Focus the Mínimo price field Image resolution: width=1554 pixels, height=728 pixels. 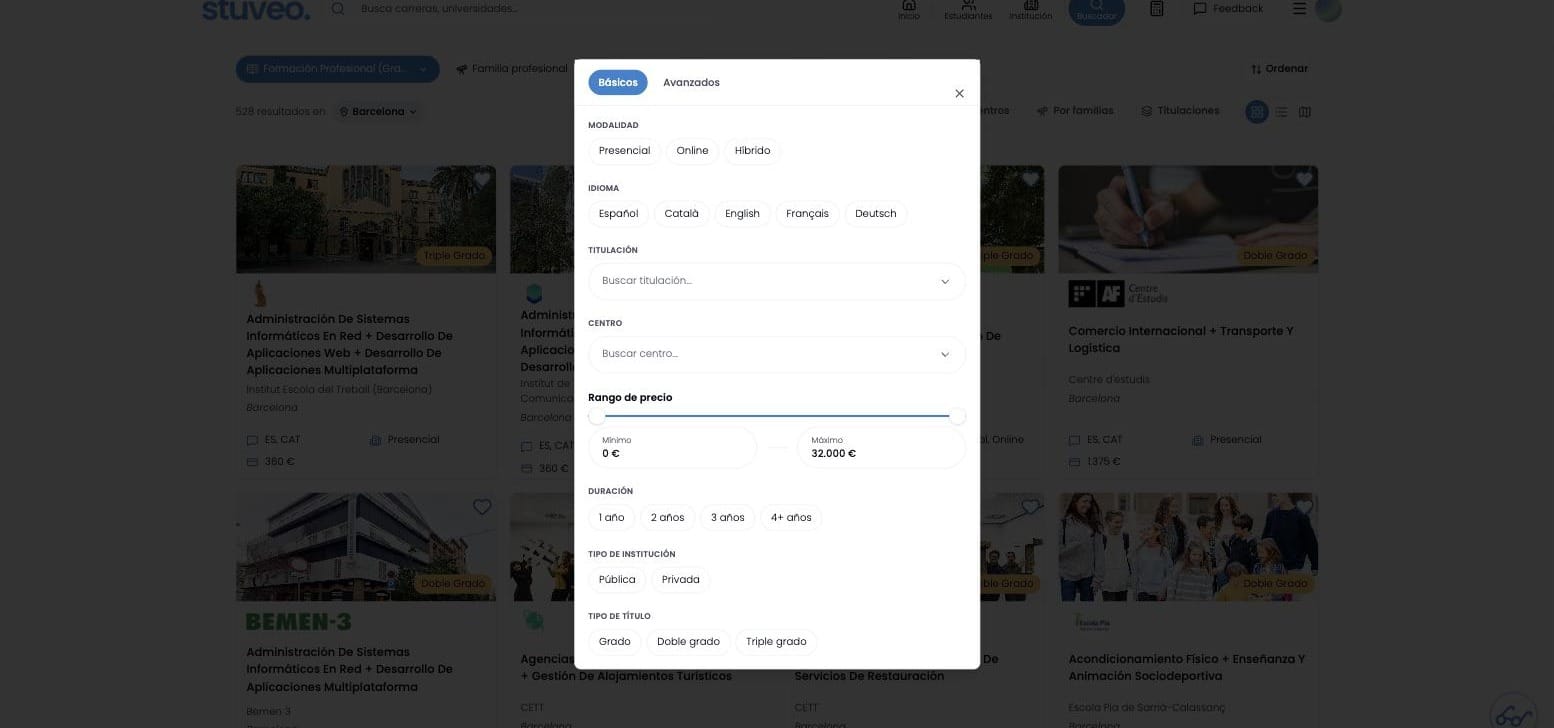click(672, 447)
